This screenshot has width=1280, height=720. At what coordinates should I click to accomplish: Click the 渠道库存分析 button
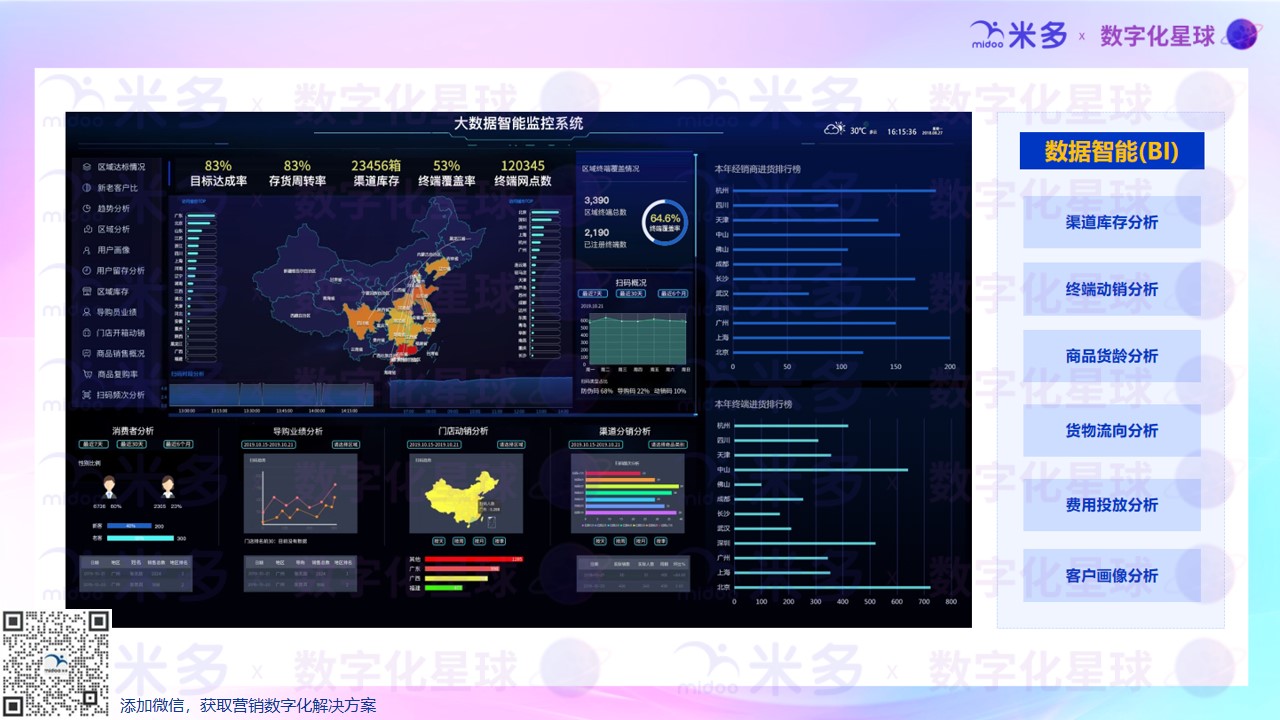coord(1111,222)
